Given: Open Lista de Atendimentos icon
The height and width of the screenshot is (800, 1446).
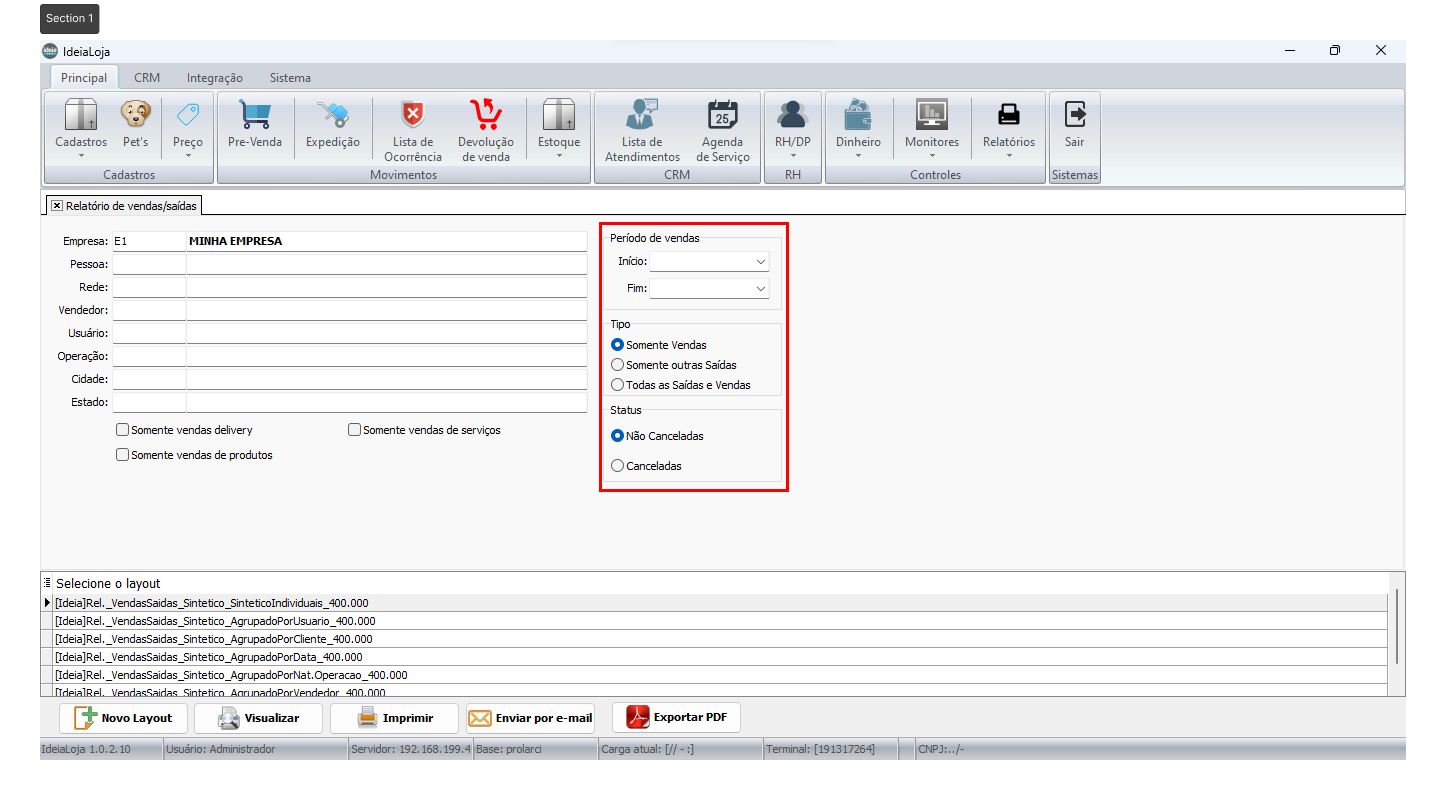Looking at the screenshot, I should [x=642, y=117].
